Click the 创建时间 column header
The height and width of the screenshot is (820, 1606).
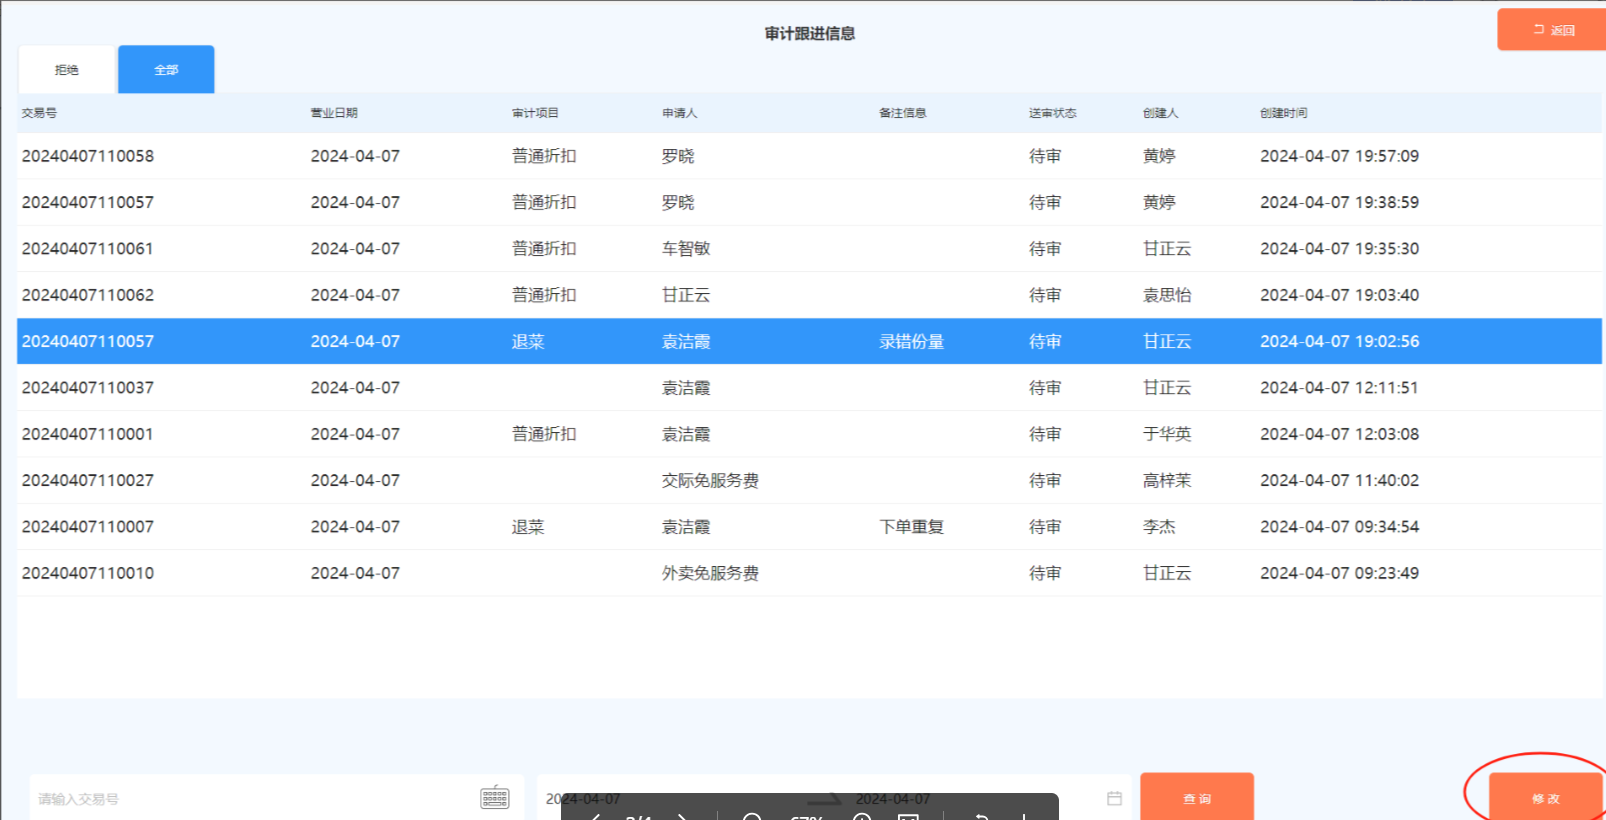tap(1283, 113)
